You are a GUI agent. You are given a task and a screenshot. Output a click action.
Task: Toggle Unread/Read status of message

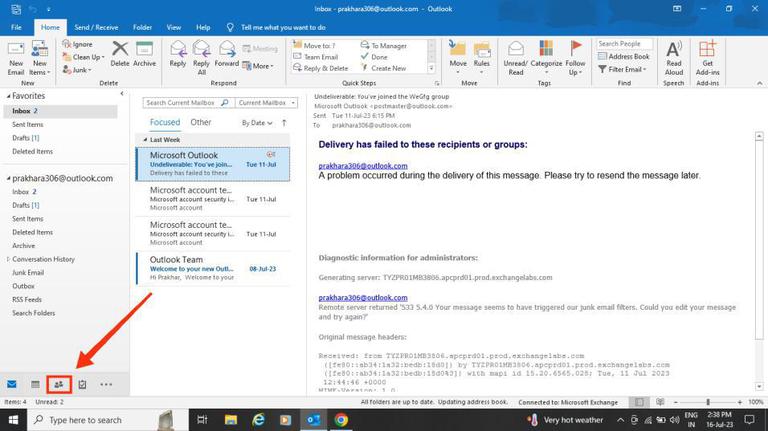(516, 58)
